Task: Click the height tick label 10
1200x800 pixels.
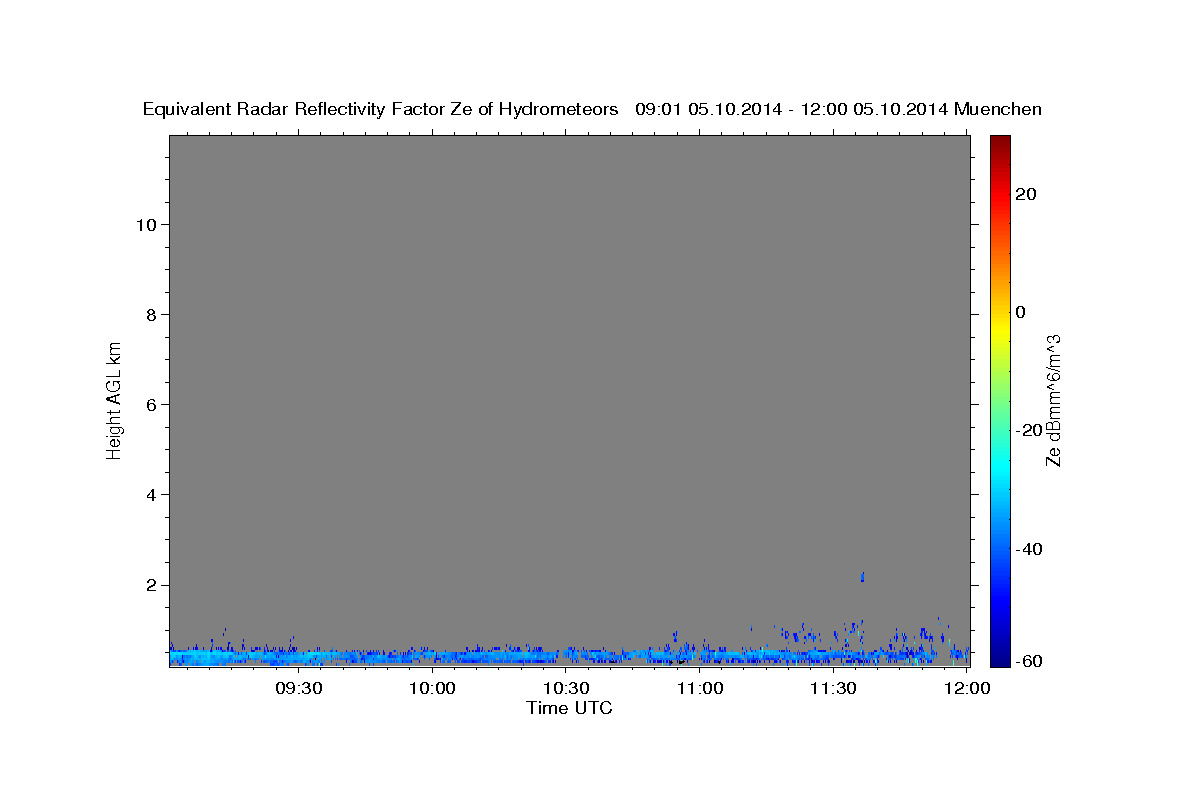Action: (147, 225)
